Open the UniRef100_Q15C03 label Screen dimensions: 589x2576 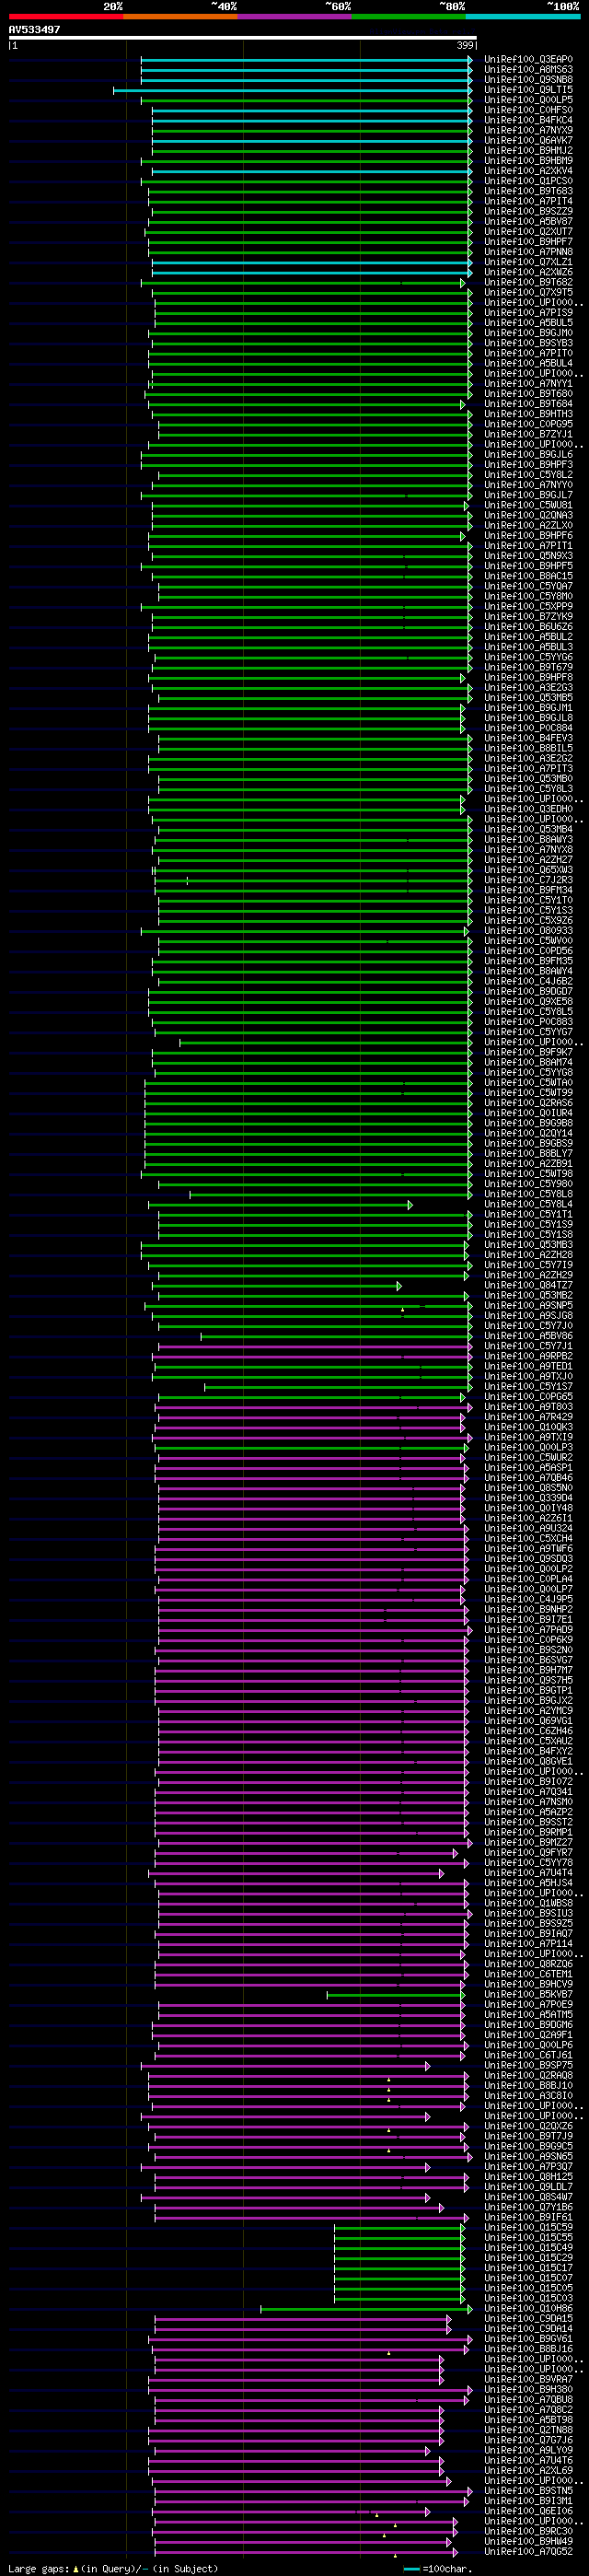529,2299
